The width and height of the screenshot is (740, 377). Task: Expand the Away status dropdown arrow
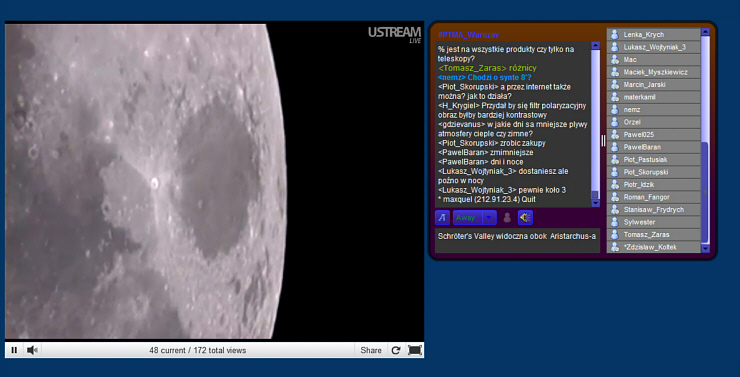[x=489, y=218]
